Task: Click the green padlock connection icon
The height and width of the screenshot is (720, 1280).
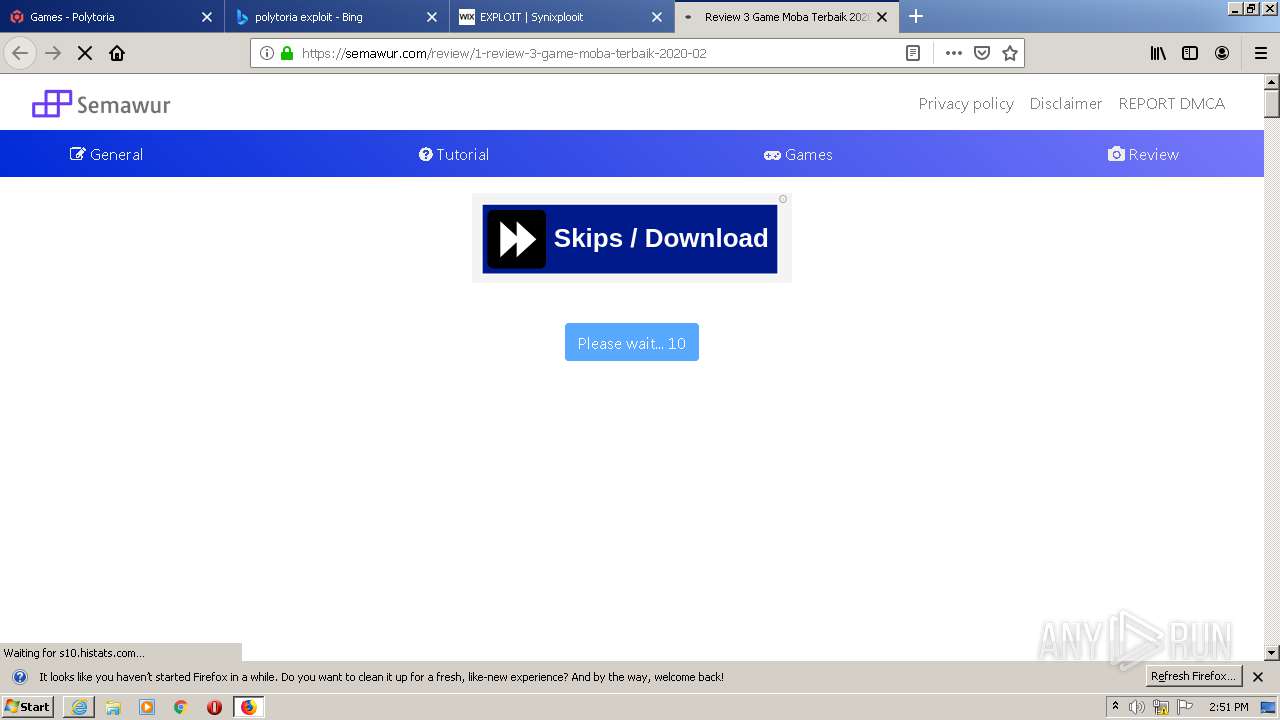Action: pos(287,53)
